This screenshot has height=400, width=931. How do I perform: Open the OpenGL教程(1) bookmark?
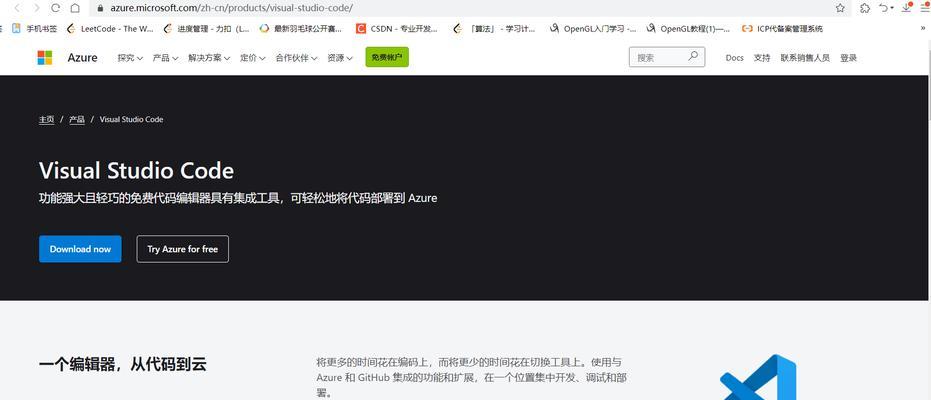(689, 28)
